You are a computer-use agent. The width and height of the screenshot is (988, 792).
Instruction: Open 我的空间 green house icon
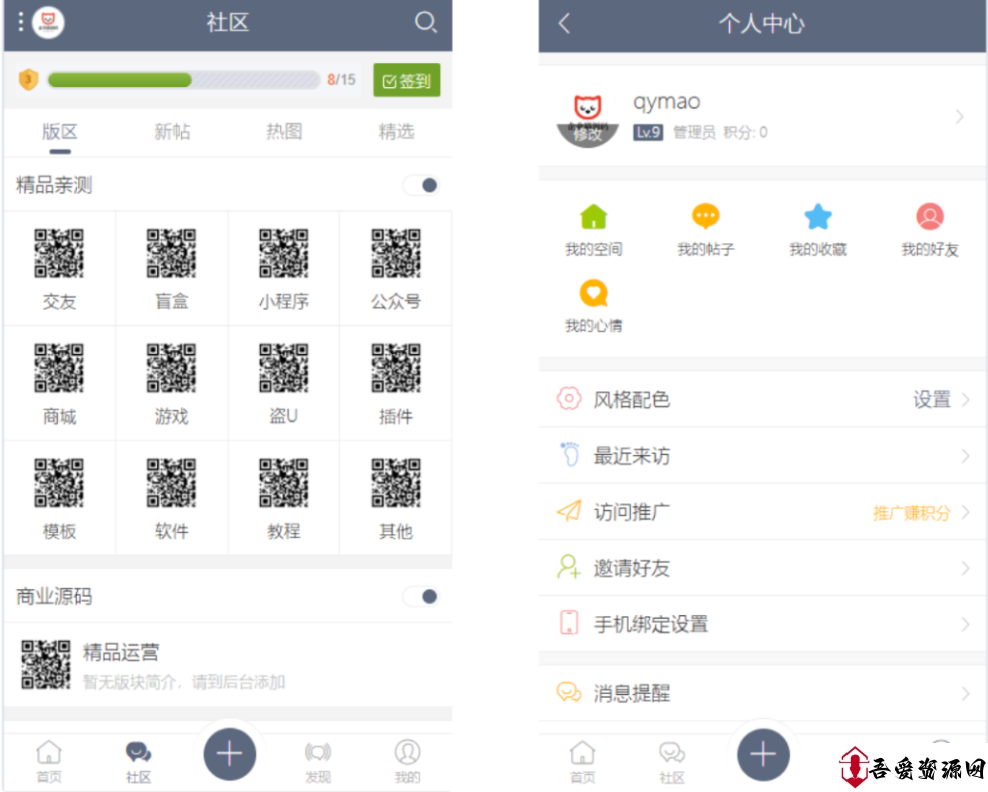594,217
